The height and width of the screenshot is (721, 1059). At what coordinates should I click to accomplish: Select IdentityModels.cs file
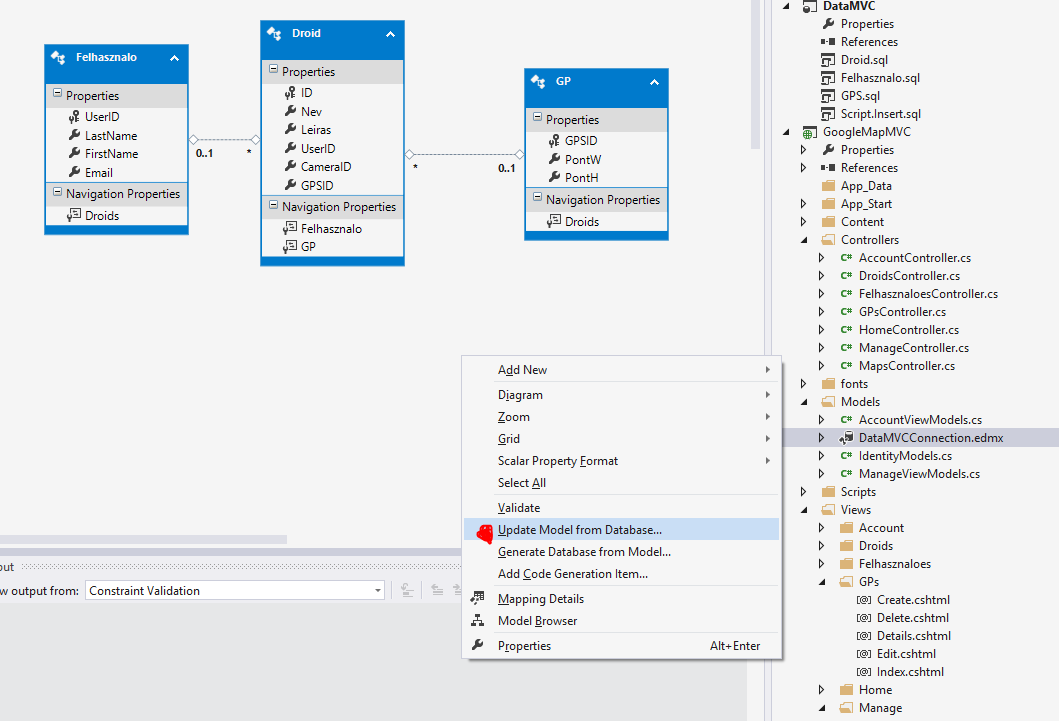(905, 456)
